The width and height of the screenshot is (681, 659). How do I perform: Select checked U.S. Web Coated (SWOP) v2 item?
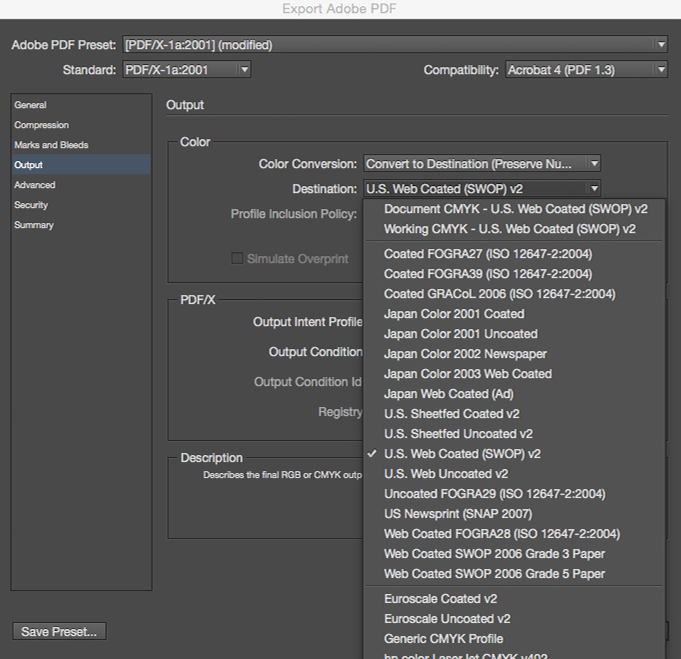(x=514, y=454)
